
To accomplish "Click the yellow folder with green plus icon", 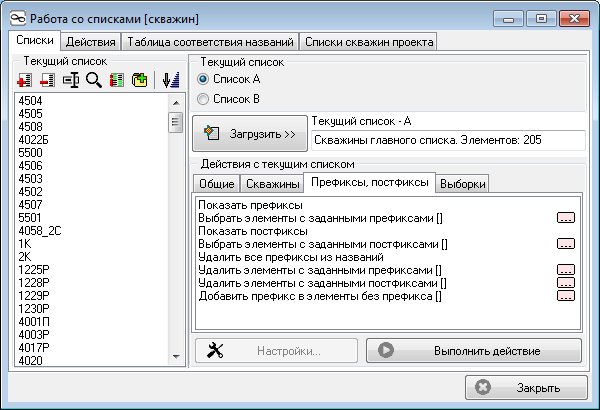I will [x=140, y=80].
